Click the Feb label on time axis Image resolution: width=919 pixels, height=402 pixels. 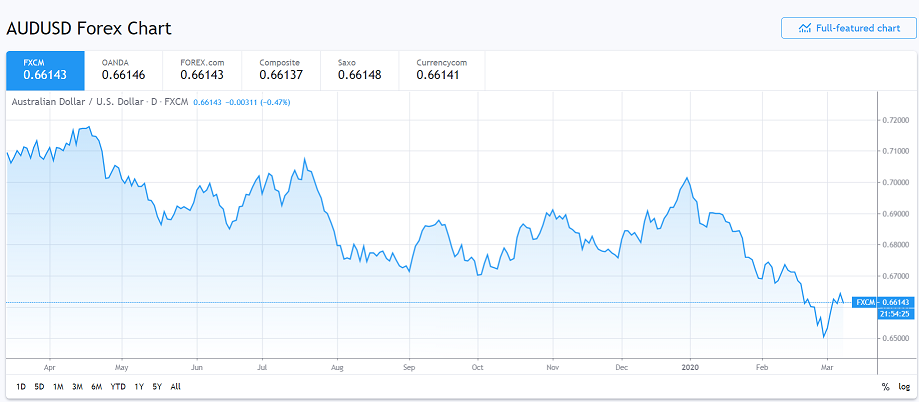[x=762, y=367]
